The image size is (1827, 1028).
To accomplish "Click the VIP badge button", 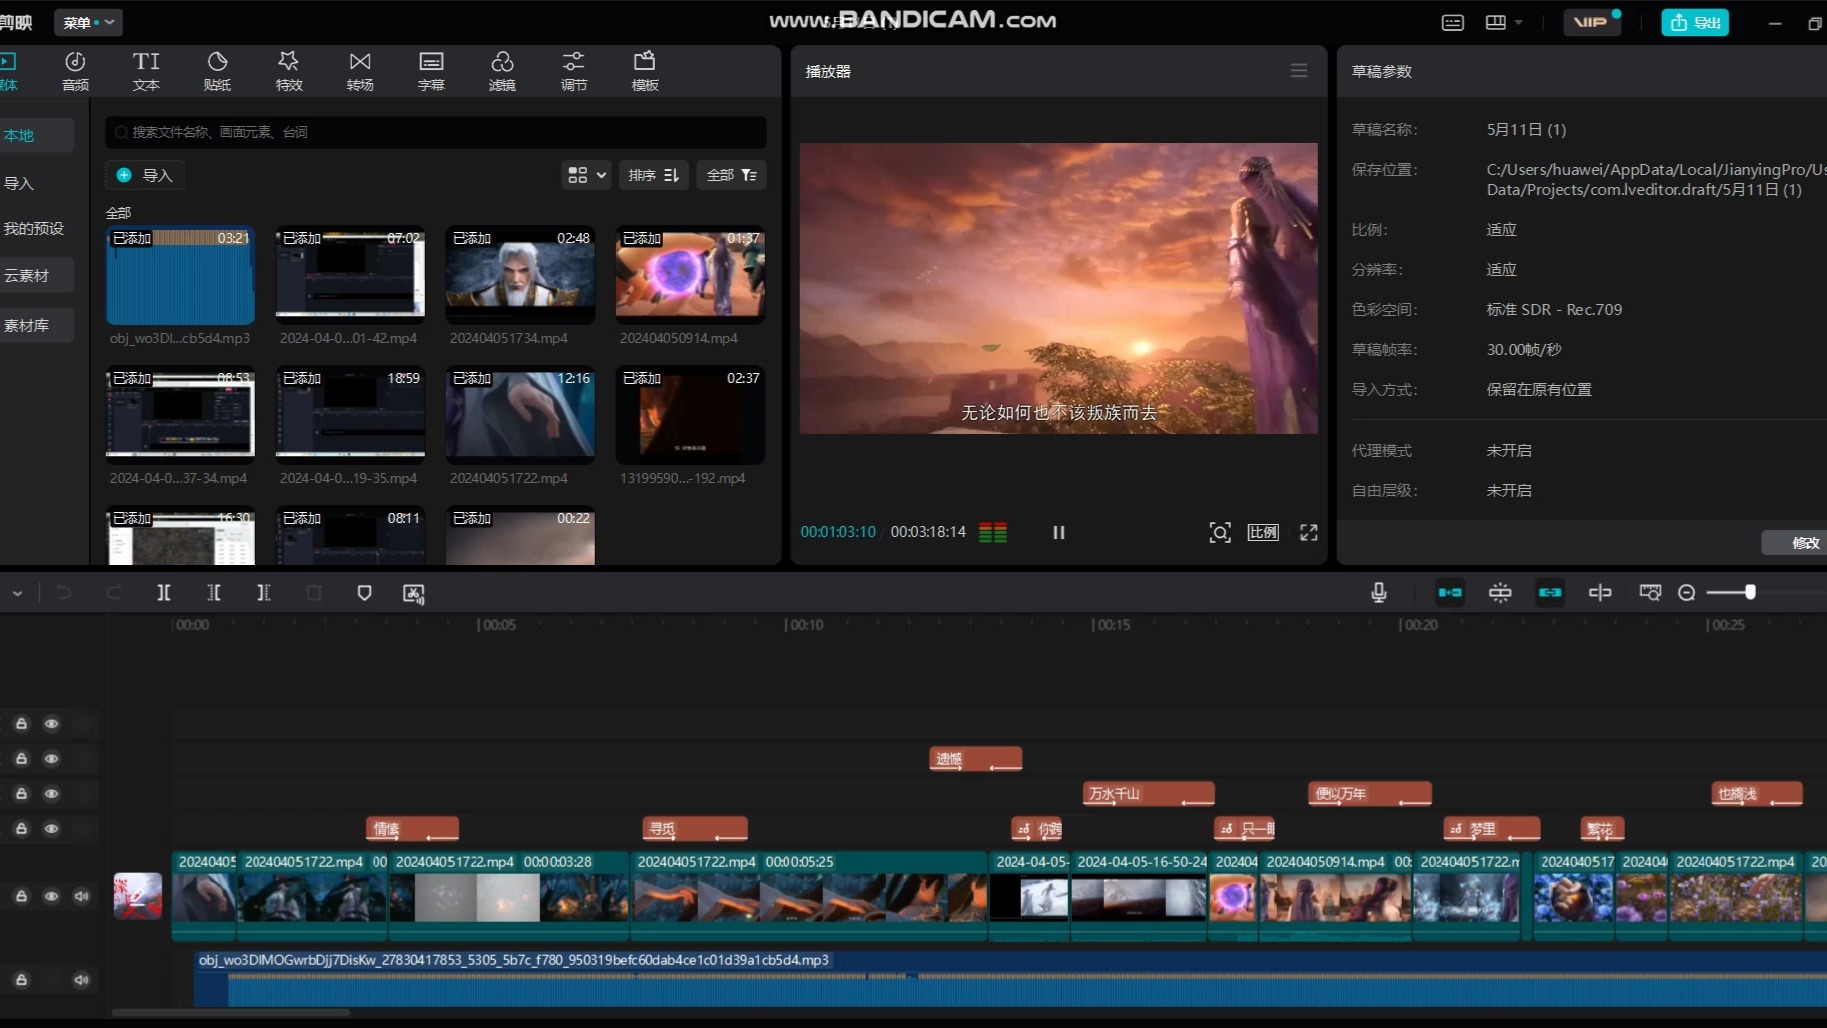I will [1592, 22].
